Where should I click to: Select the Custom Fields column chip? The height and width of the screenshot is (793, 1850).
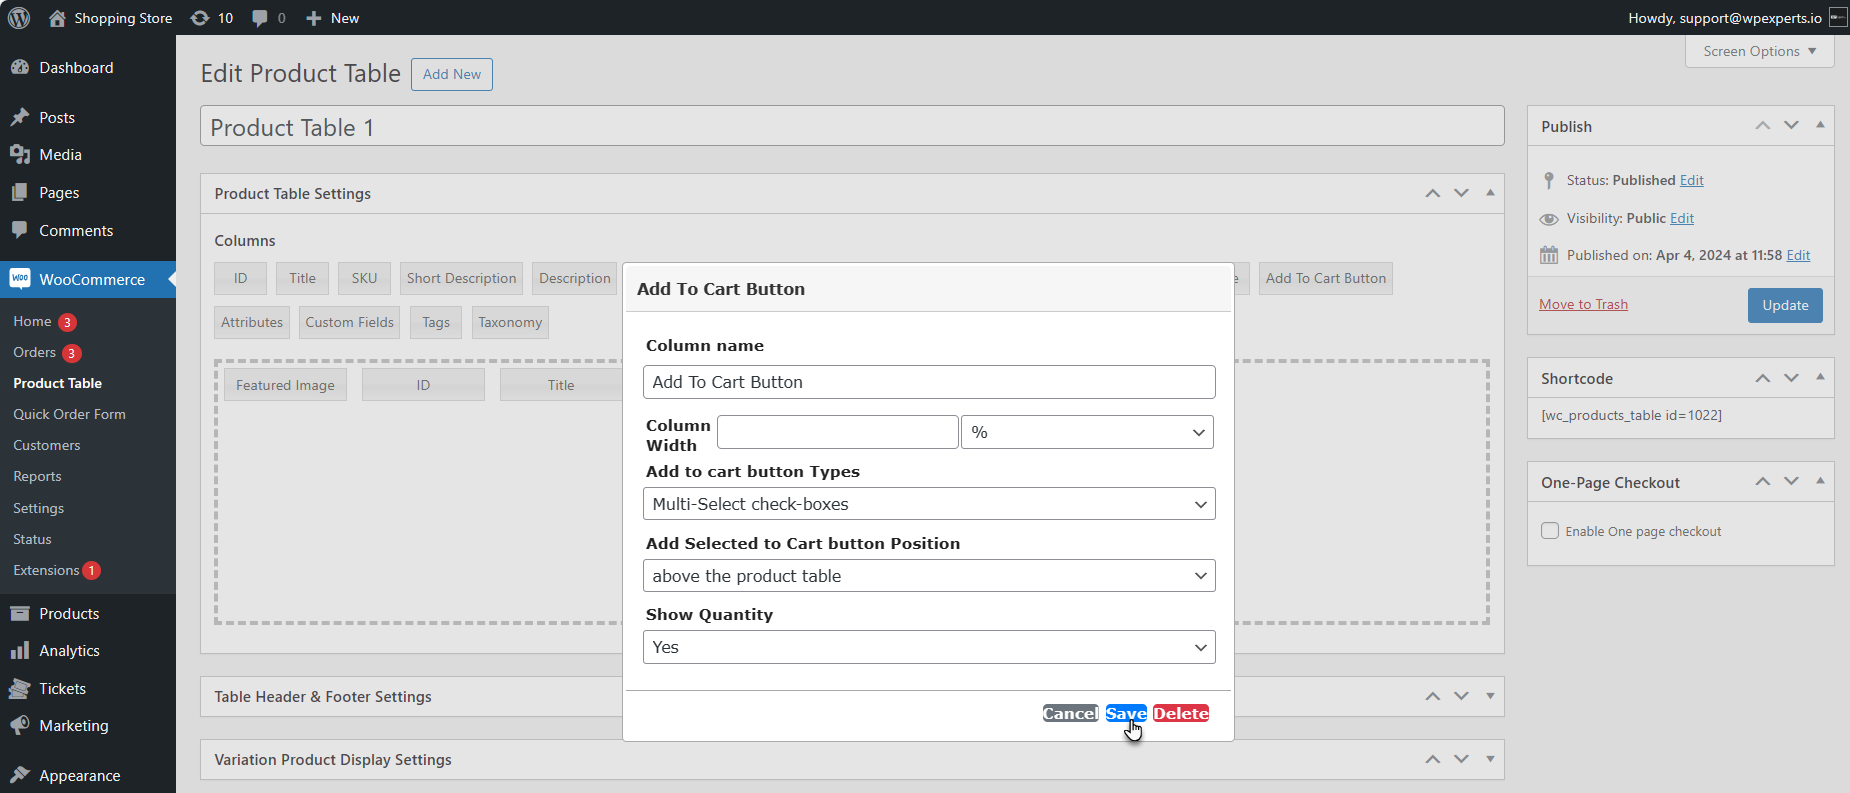tap(350, 323)
